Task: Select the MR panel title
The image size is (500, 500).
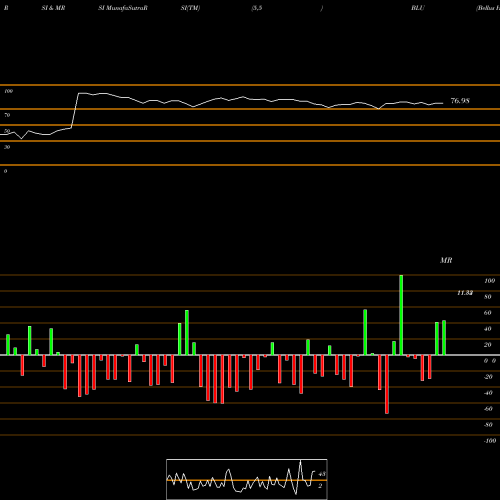Action: (x=446, y=260)
